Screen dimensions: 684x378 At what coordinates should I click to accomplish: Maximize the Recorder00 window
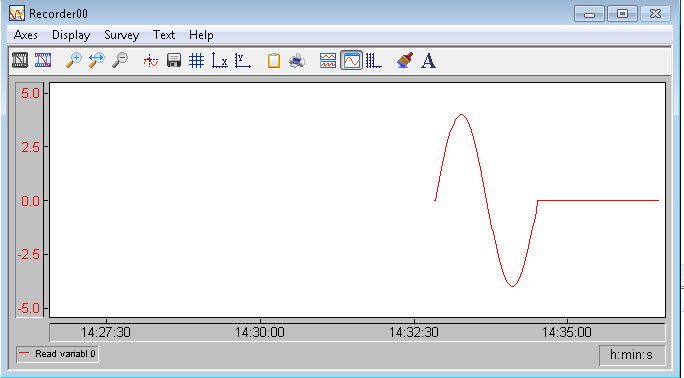[622, 14]
